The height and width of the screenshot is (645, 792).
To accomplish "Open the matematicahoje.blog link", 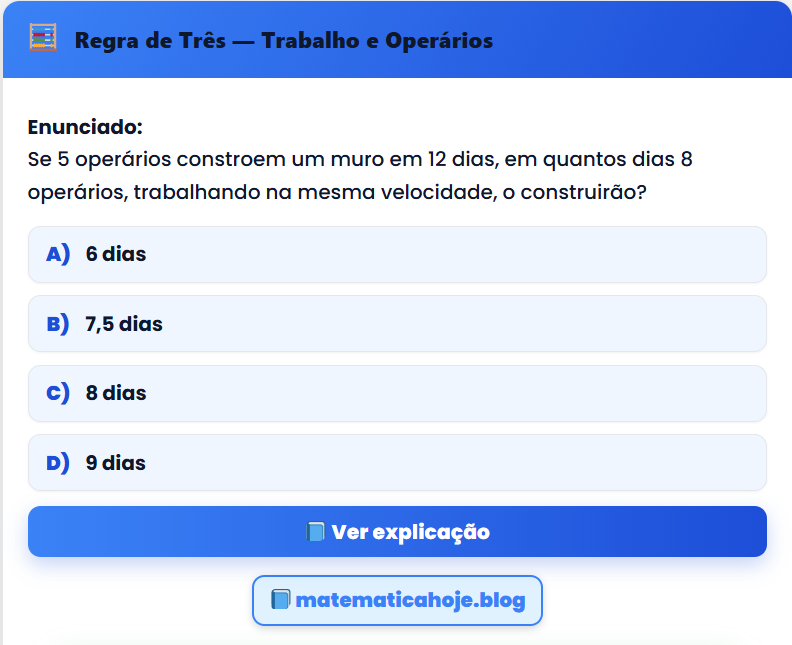I will [397, 600].
